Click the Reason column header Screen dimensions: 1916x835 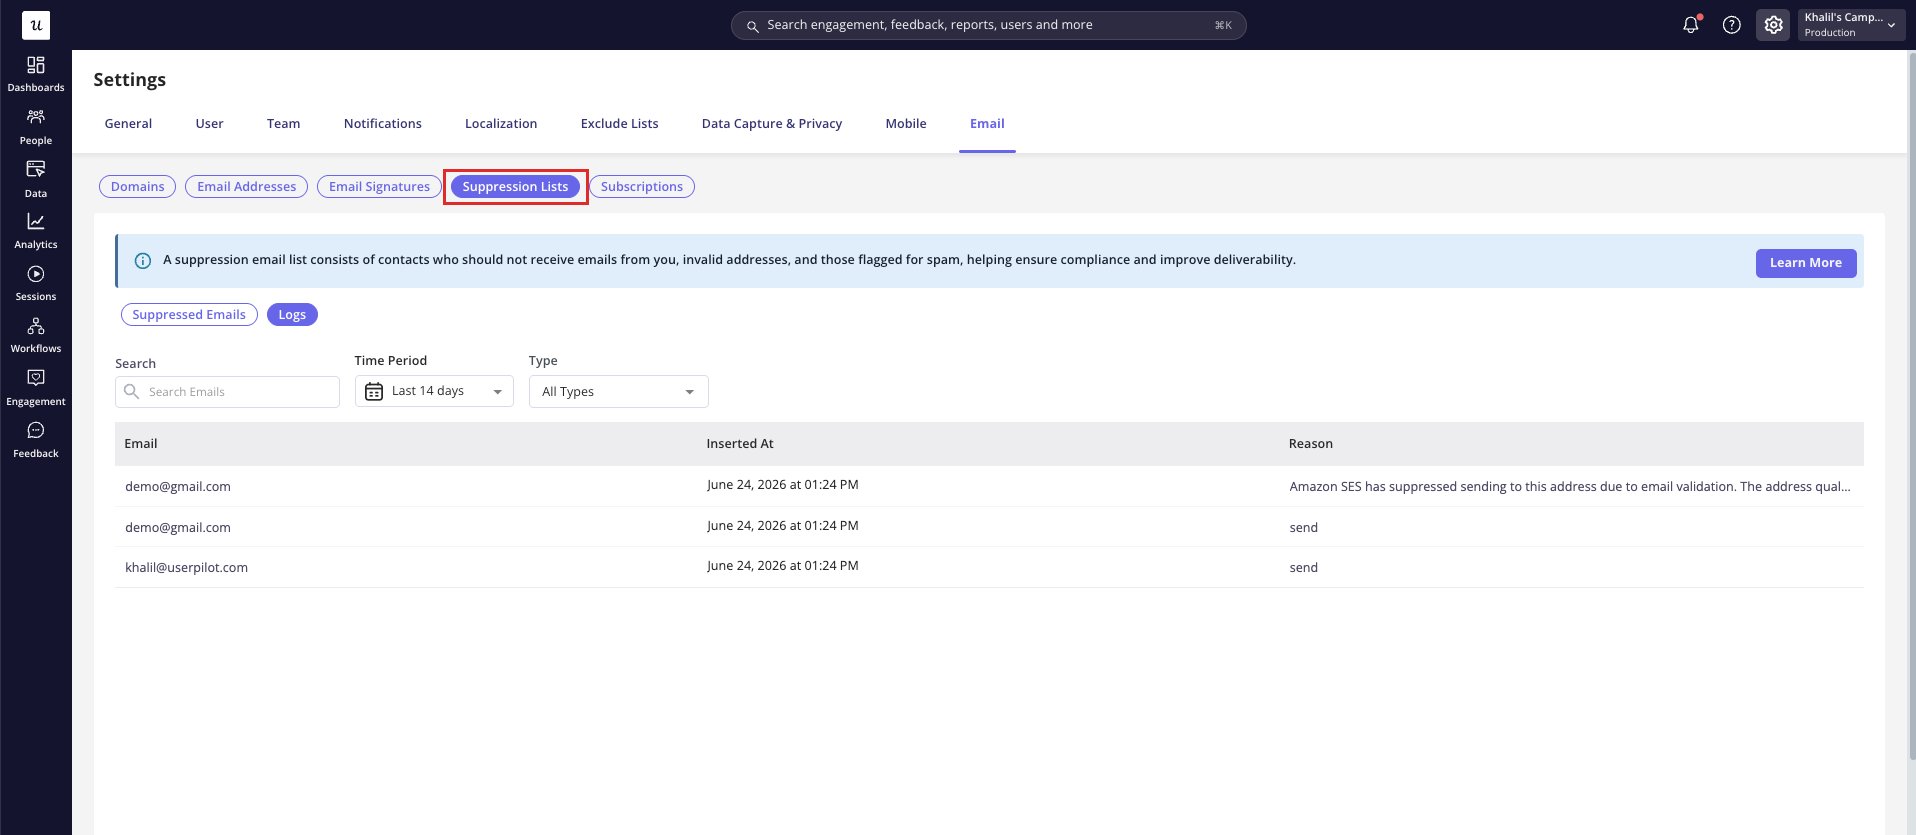point(1310,444)
